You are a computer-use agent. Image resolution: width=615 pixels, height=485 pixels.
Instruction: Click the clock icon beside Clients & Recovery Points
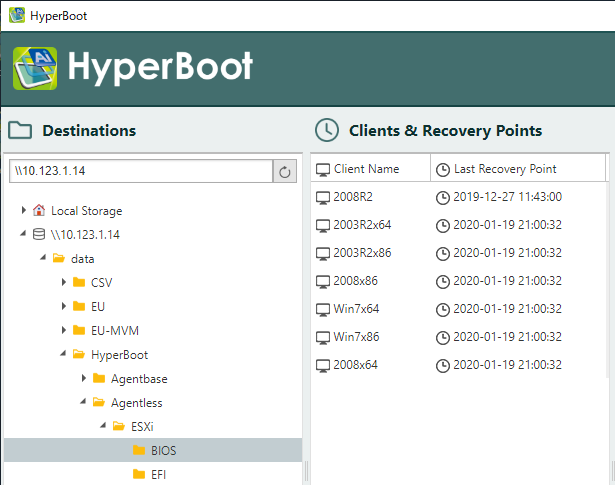pyautogui.click(x=326, y=130)
